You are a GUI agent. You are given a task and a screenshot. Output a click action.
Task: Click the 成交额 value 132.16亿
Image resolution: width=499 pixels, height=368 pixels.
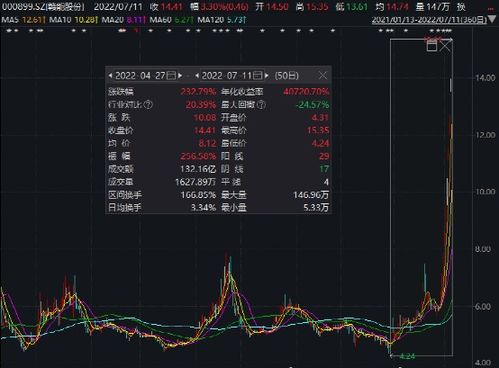198,169
